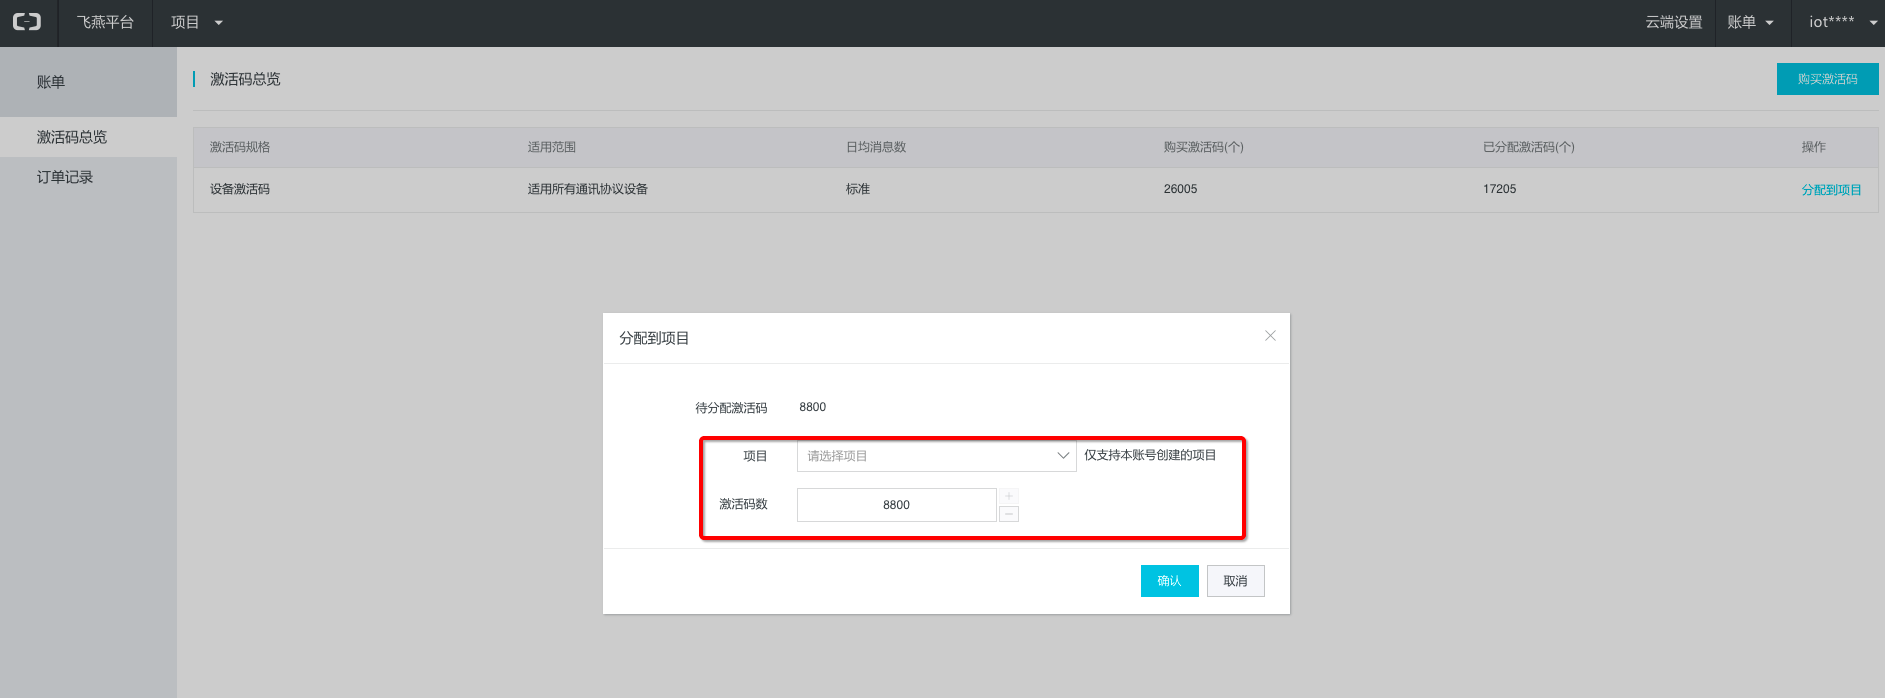This screenshot has height=698, width=1885.
Task: Go to 飞燕平台 home in header
Action: [x=105, y=22]
